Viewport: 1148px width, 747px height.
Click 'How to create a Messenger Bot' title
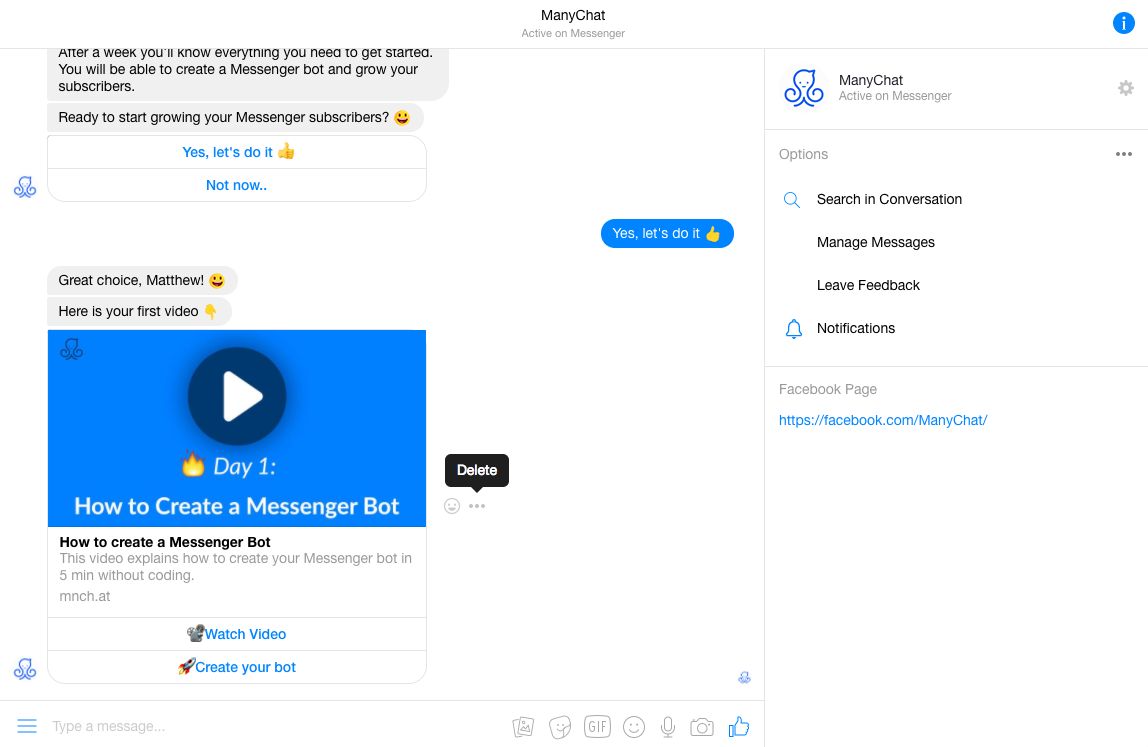point(165,543)
